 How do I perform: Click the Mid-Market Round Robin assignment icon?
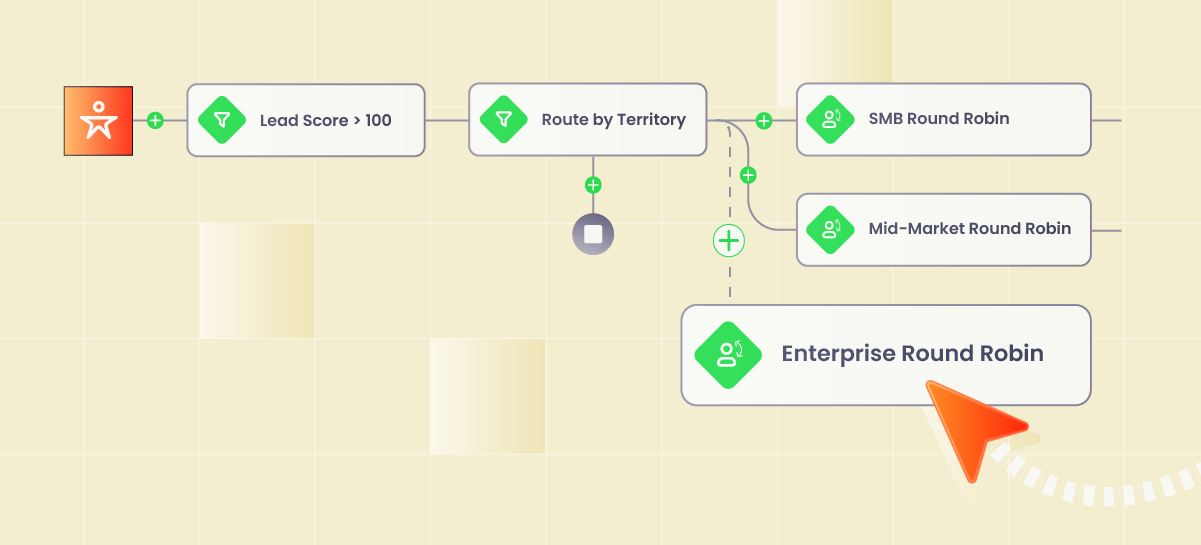[x=831, y=229]
